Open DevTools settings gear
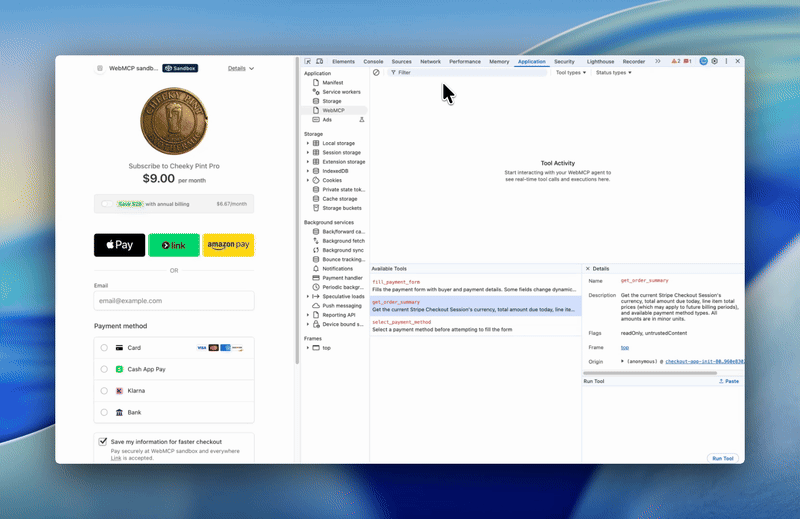 (715, 61)
